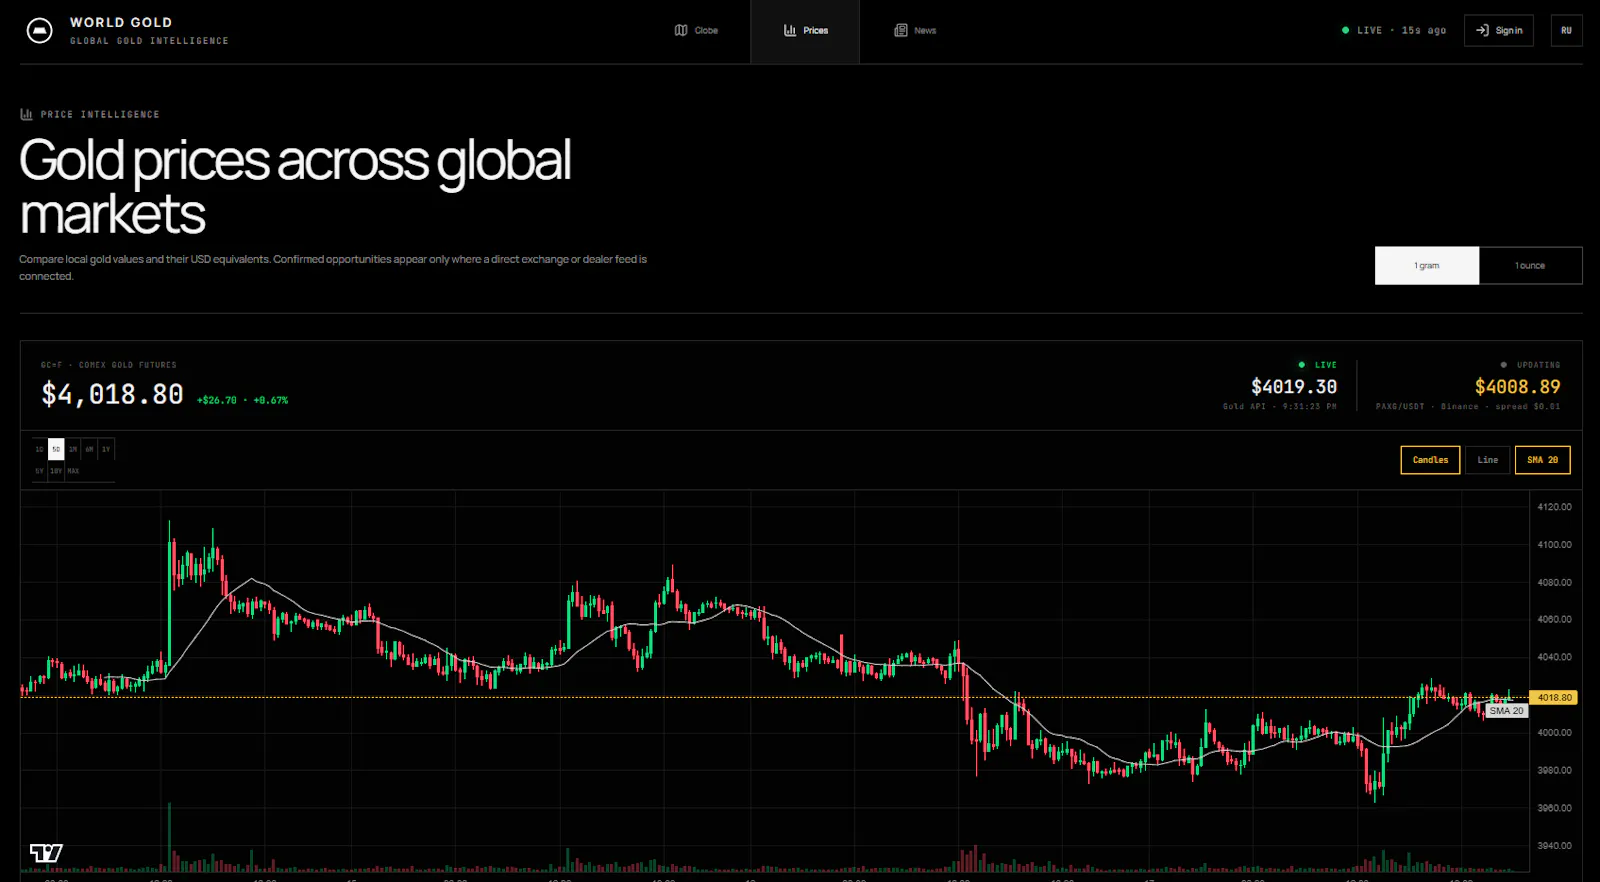Open the News tab

coord(915,31)
